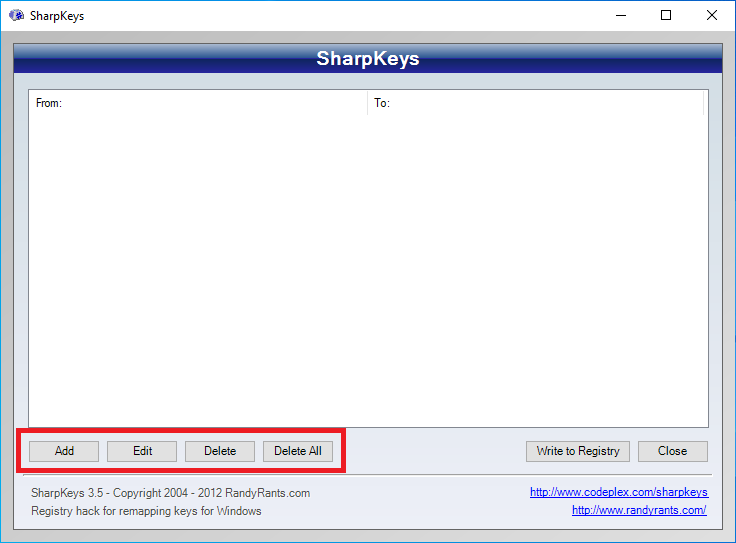Image resolution: width=736 pixels, height=543 pixels.
Task: Close the window using the title bar X
Action: click(x=712, y=16)
